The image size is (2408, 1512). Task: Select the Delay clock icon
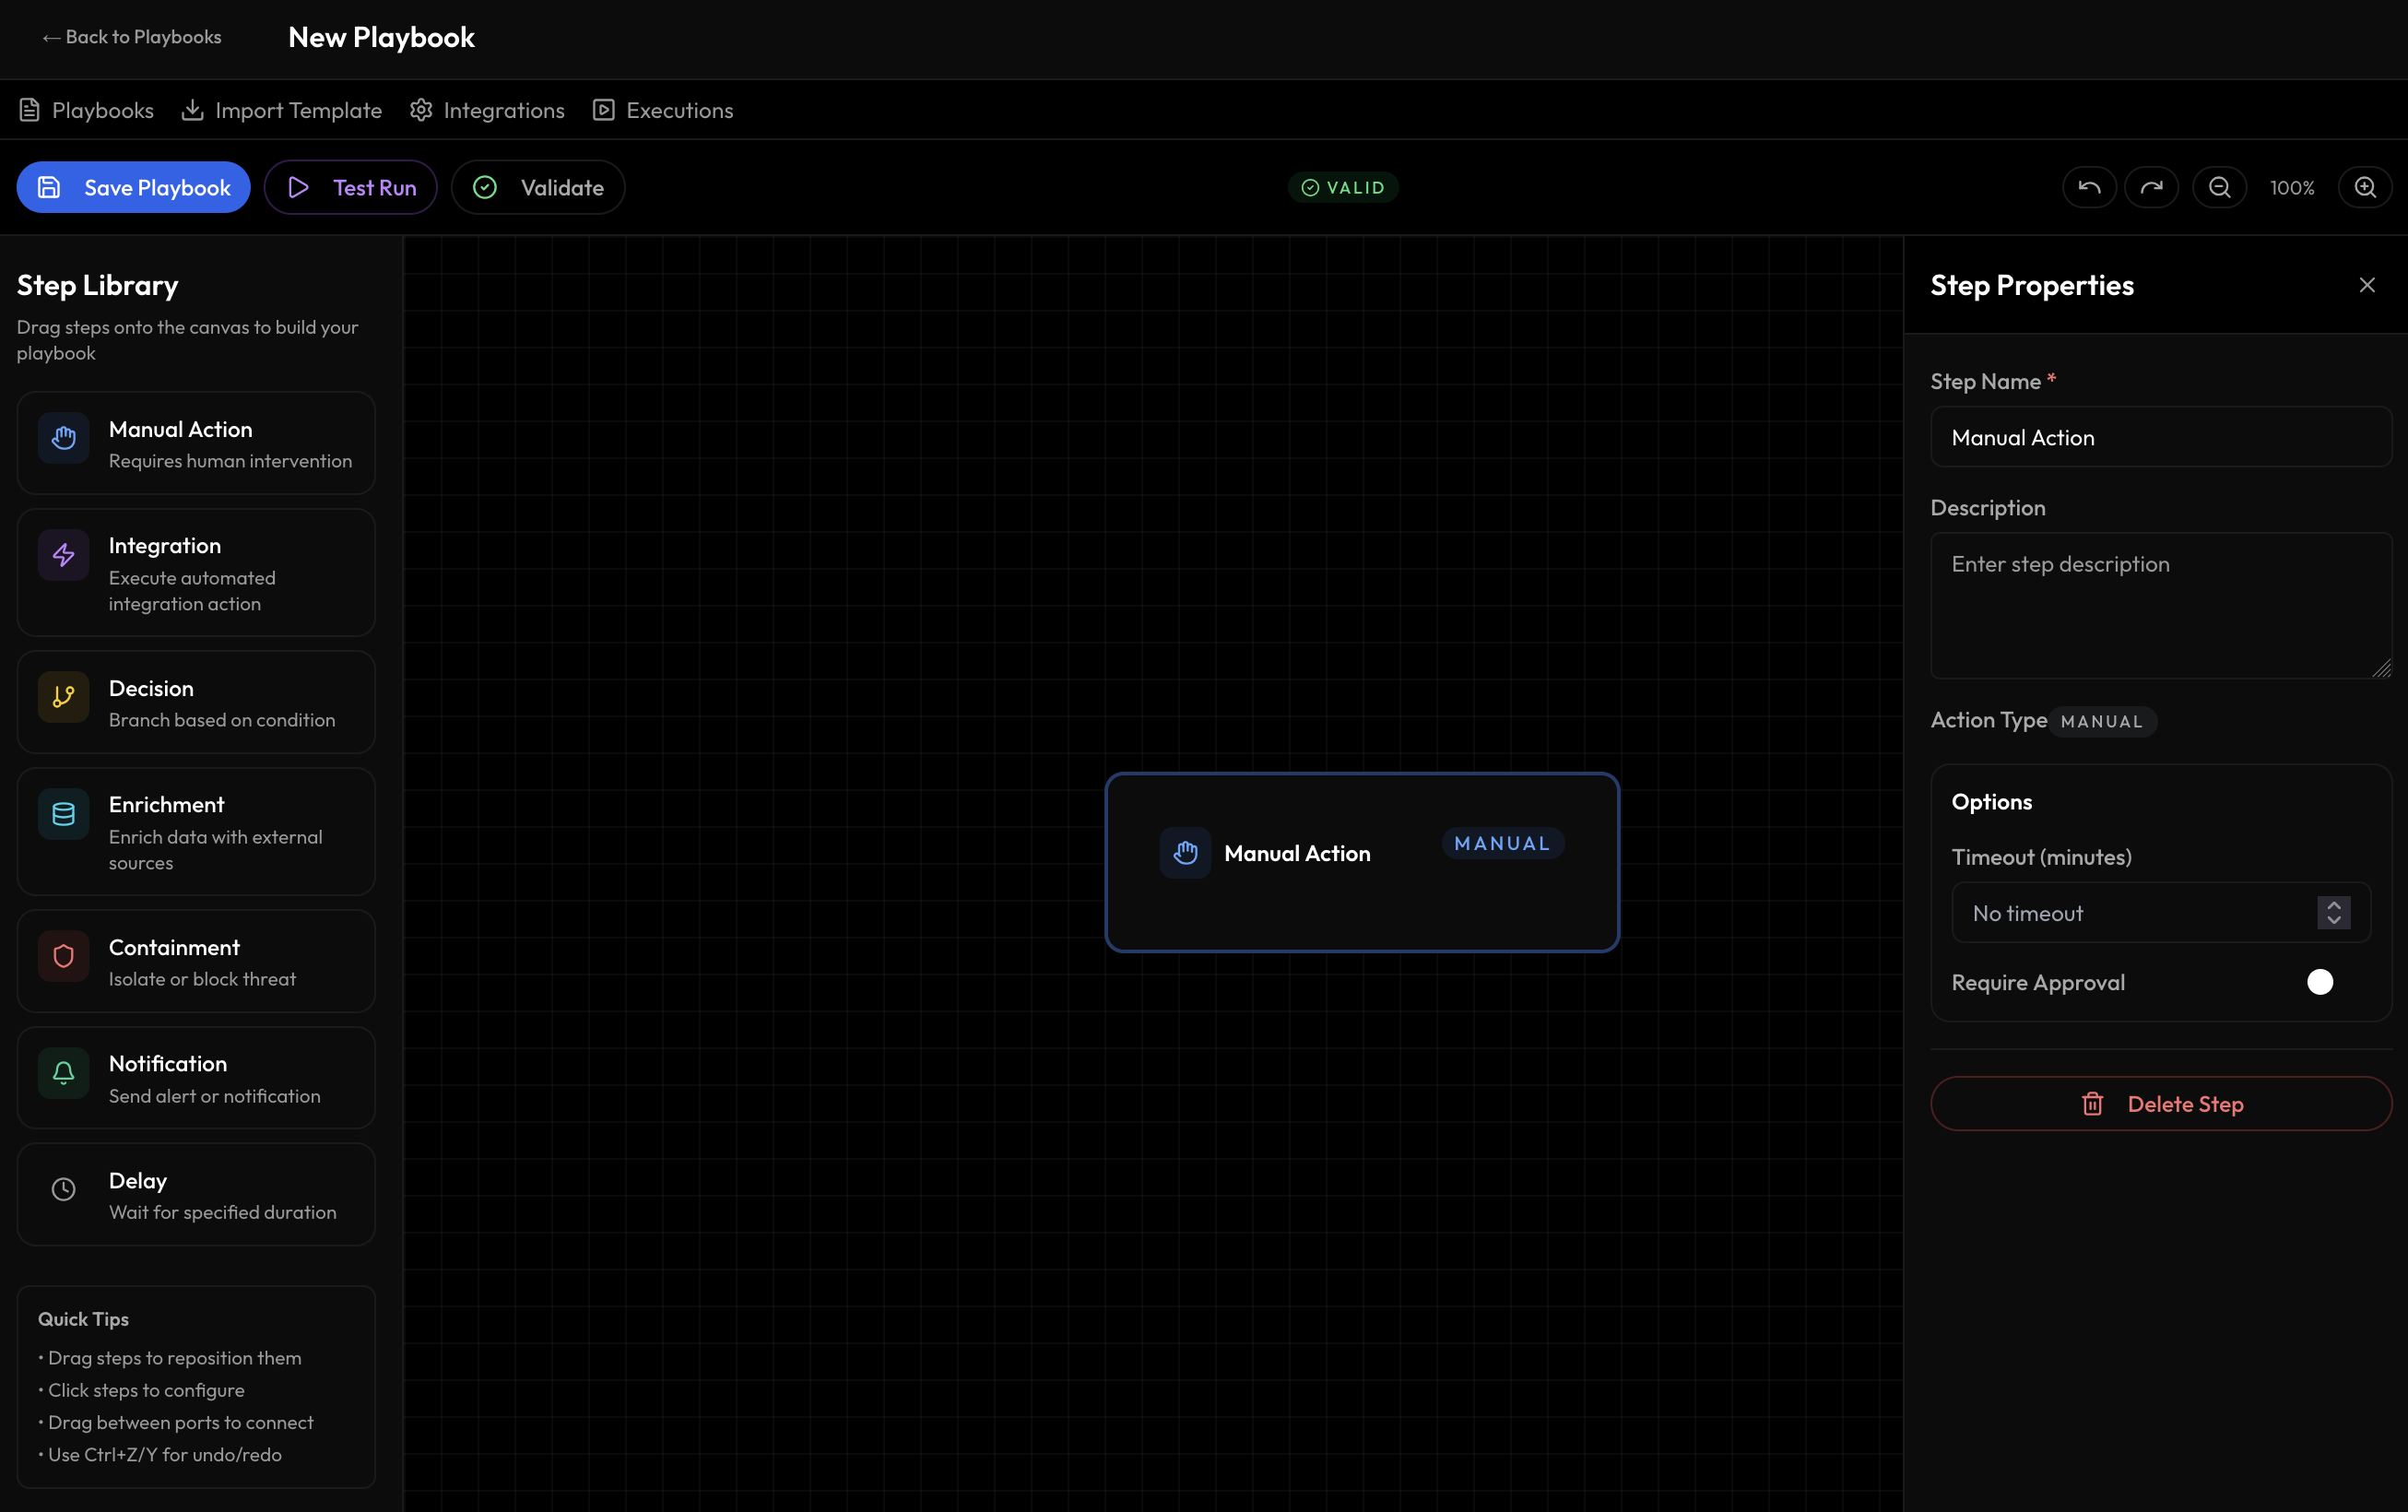pos(63,1189)
